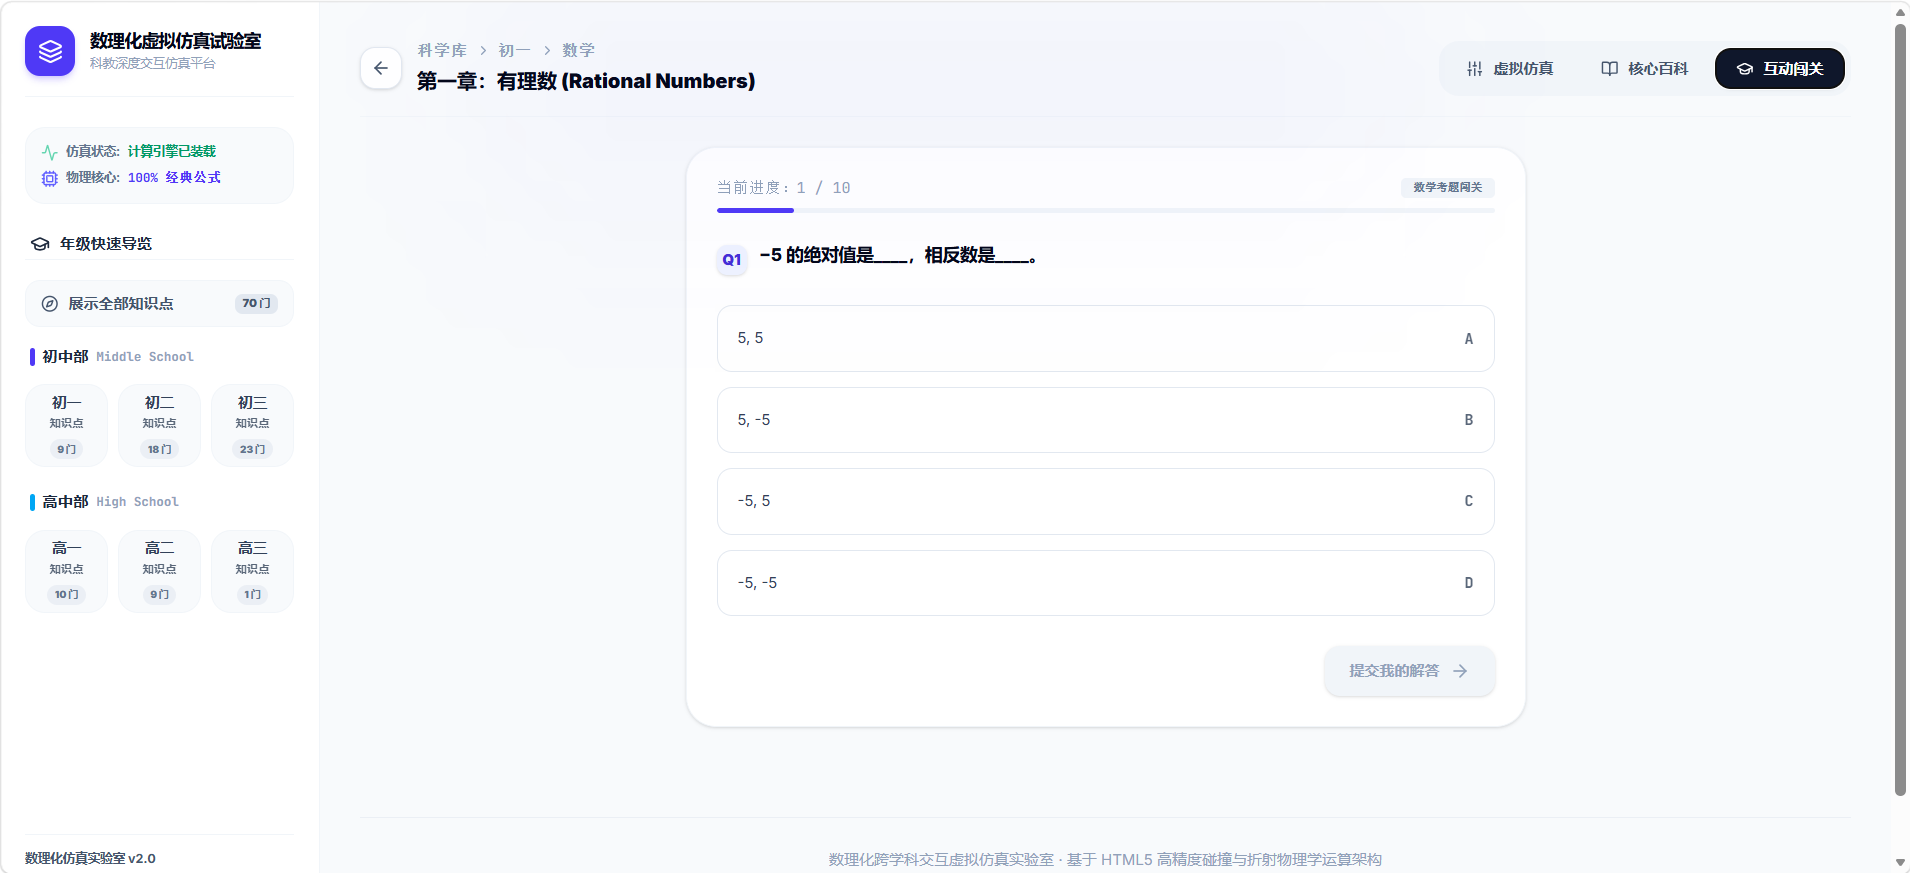Click the graduation cap icon near 年级快速导览
Image resolution: width=1910 pixels, height=873 pixels.
tap(40, 244)
